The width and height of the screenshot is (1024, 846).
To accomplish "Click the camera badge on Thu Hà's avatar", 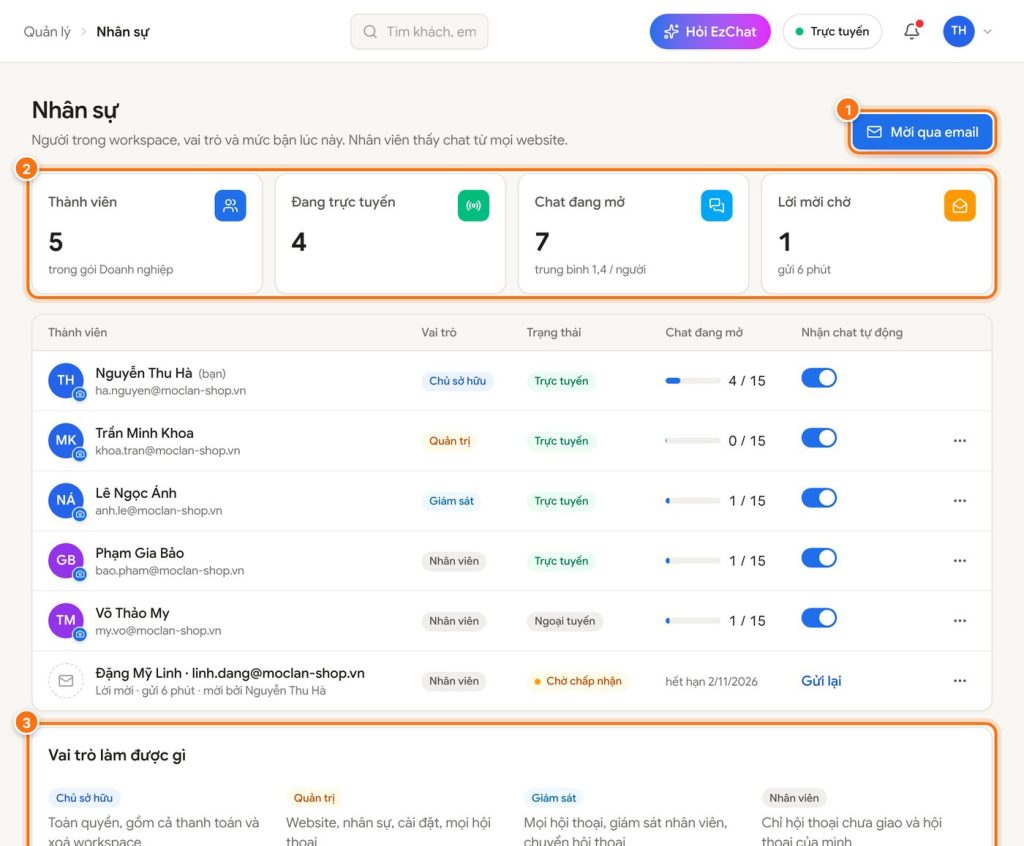I will (x=80, y=395).
